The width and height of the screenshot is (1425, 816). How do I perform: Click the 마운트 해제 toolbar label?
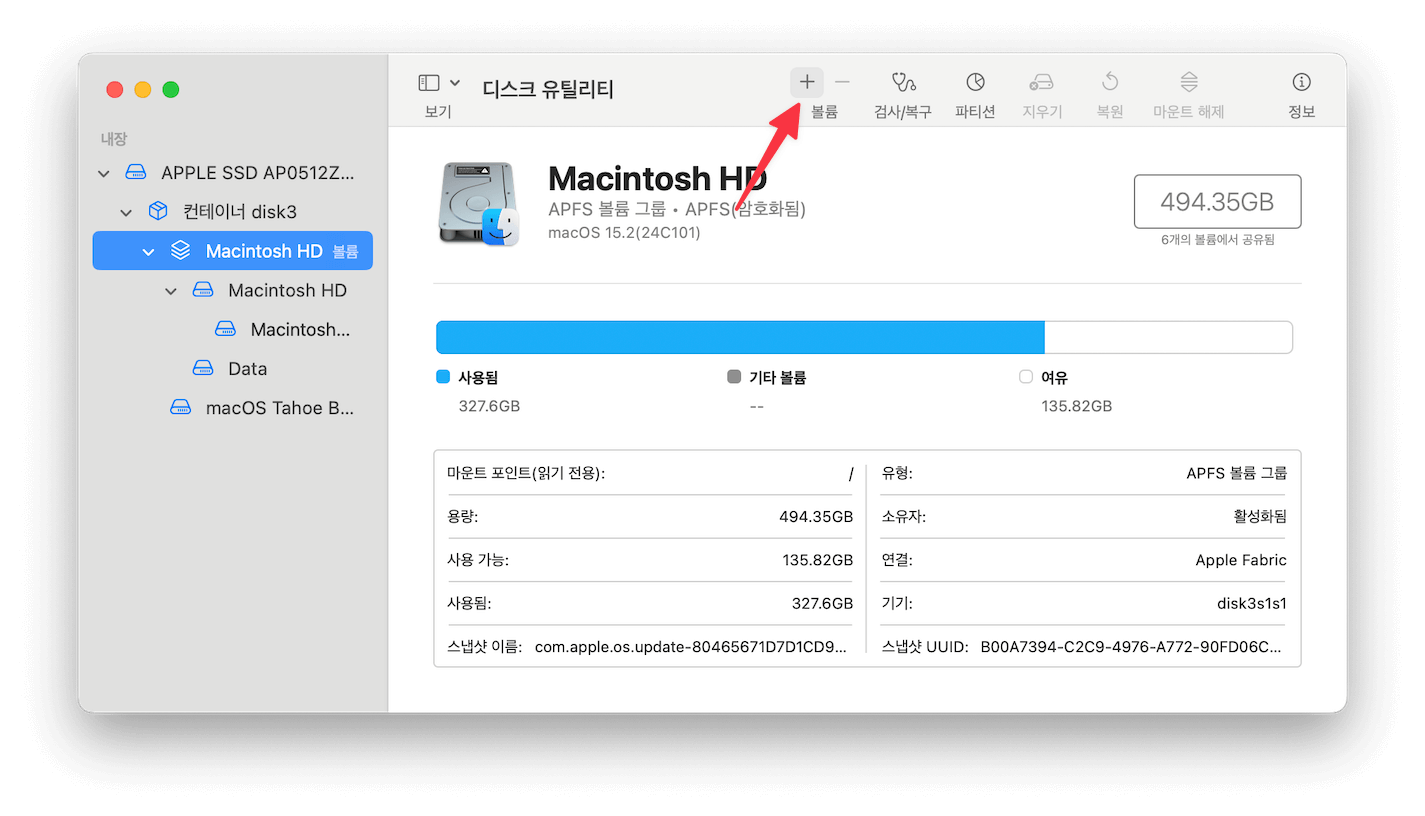(1188, 112)
